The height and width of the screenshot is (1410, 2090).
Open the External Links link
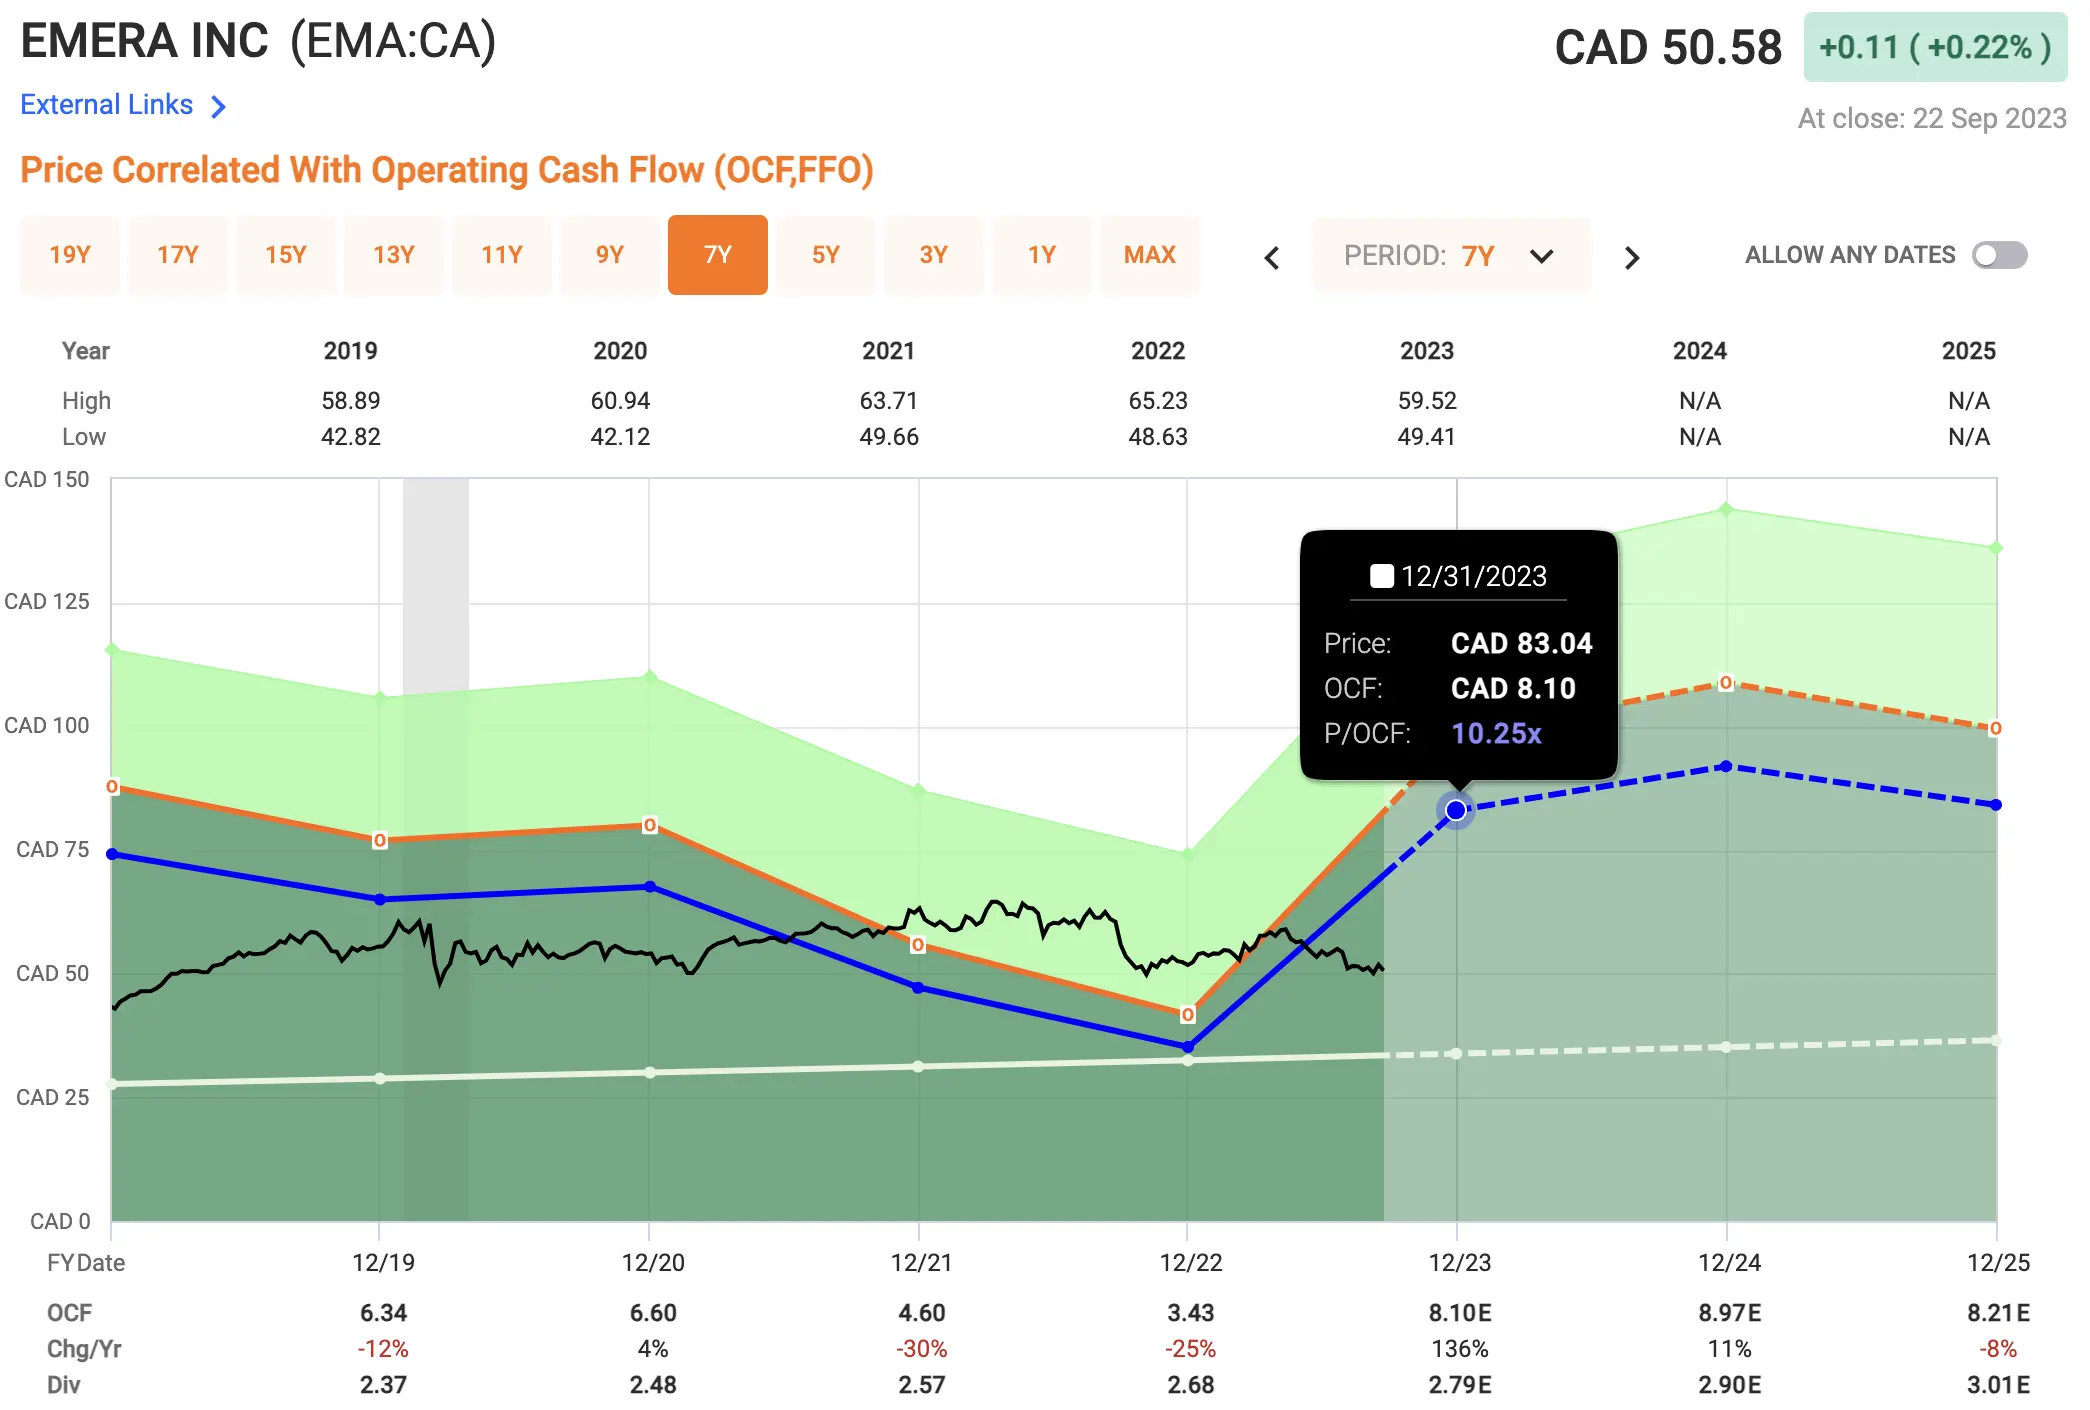tap(106, 105)
